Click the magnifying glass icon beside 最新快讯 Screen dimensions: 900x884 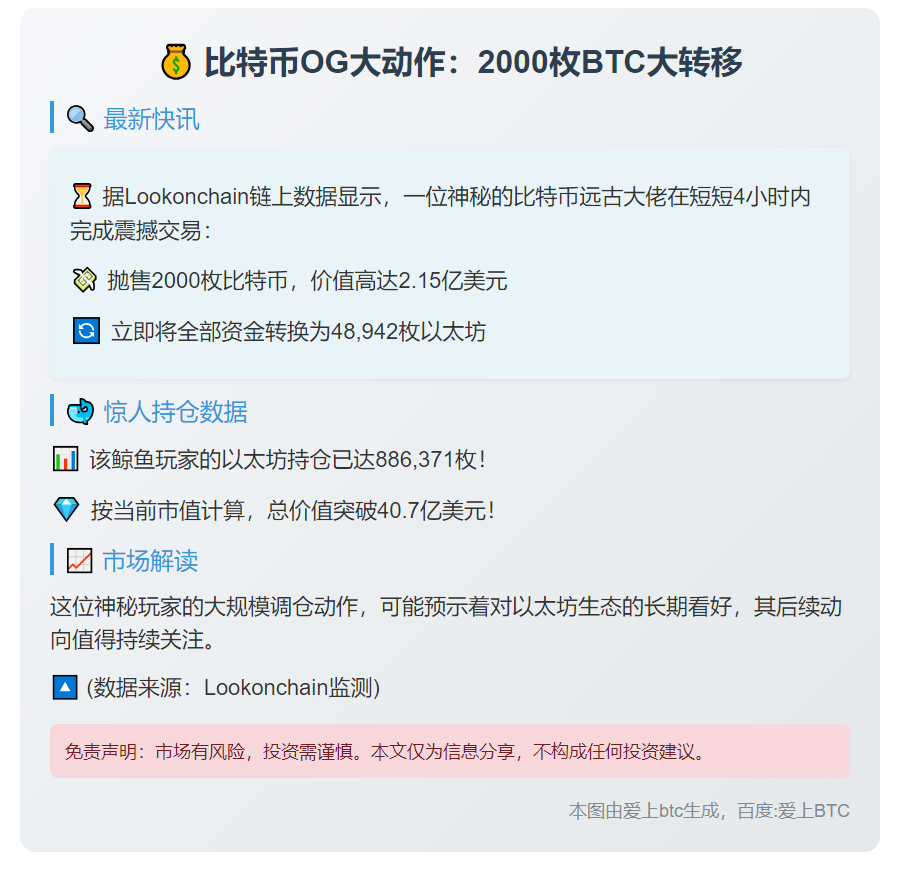80,119
